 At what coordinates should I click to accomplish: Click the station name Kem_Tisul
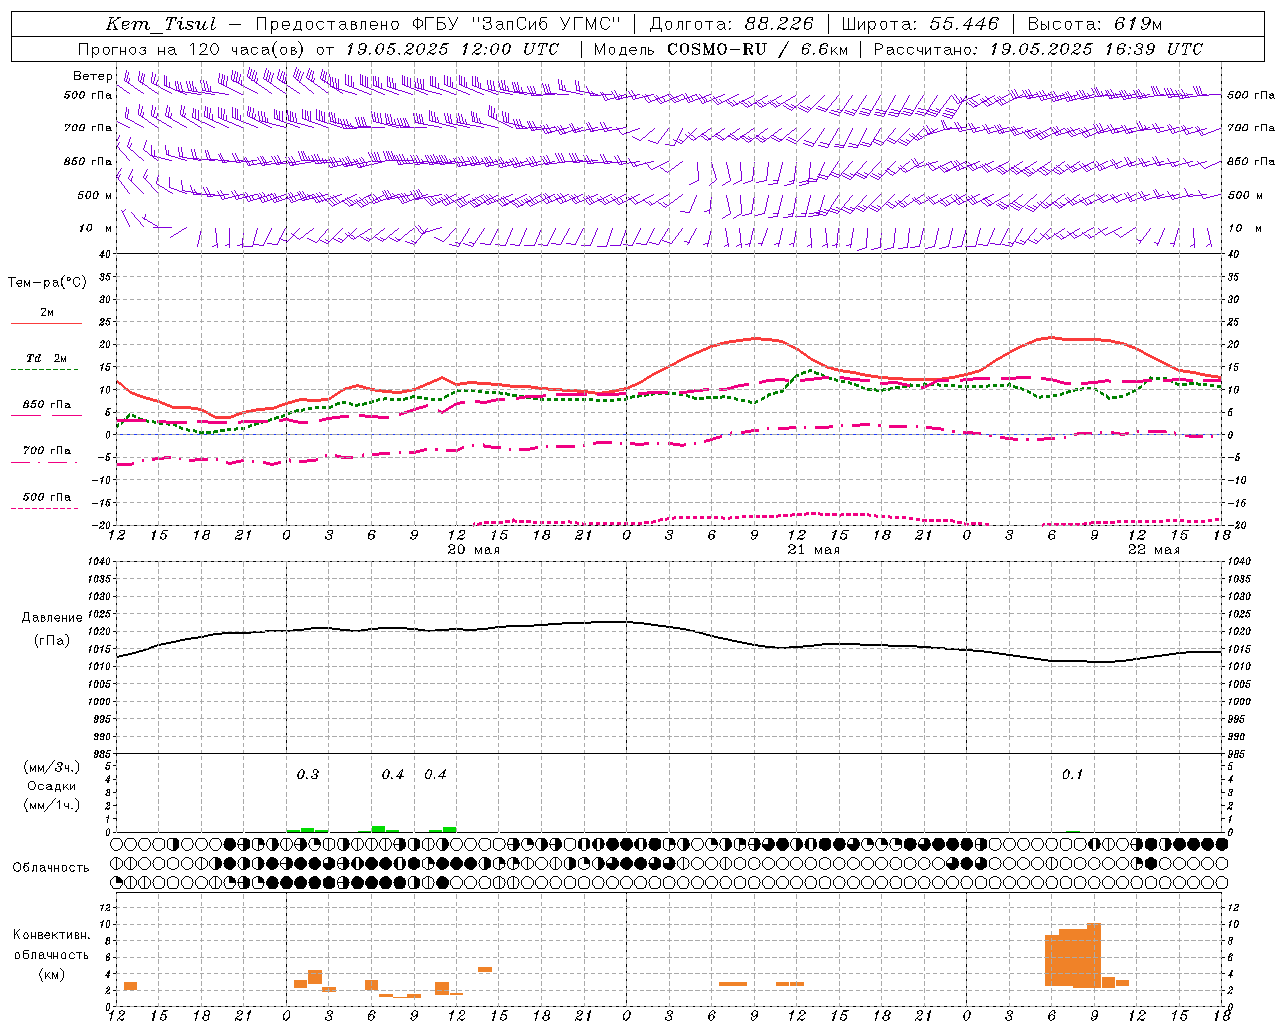(x=161, y=24)
